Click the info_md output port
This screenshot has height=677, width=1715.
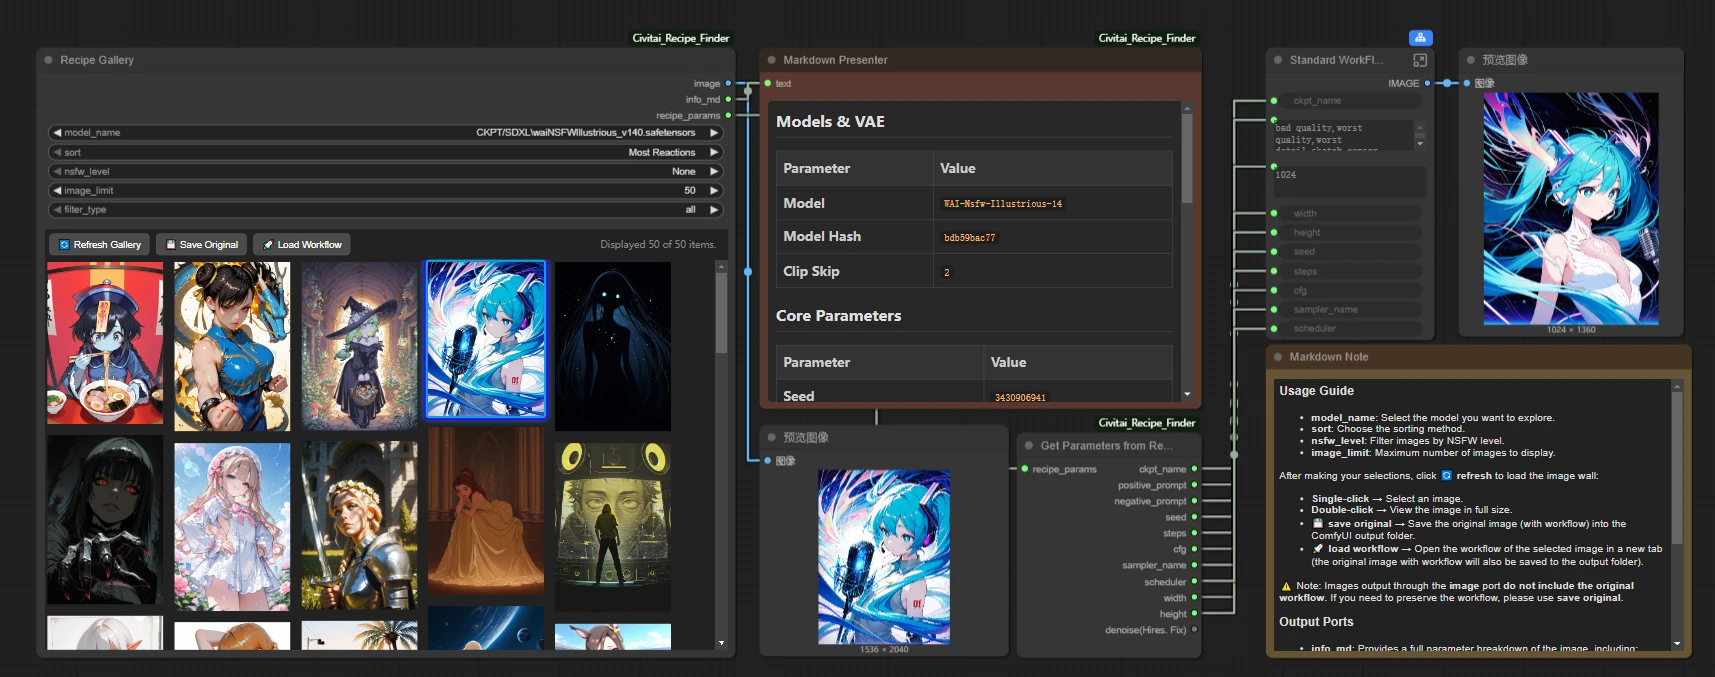pos(728,99)
